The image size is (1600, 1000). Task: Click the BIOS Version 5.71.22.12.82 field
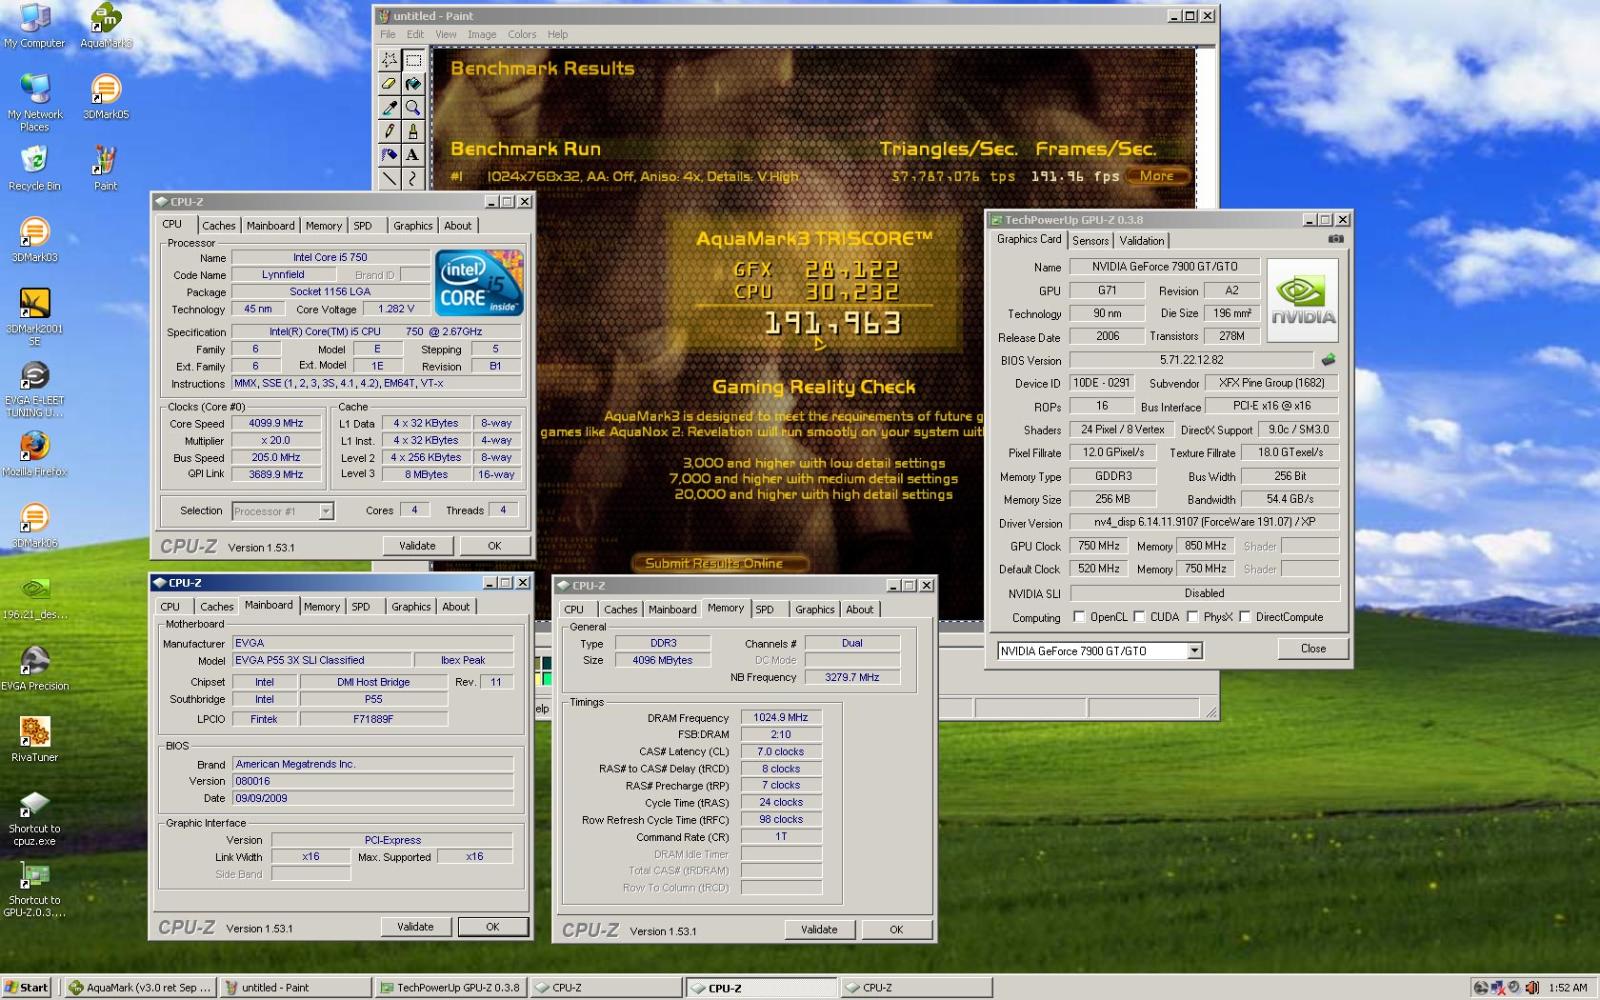click(x=1191, y=360)
